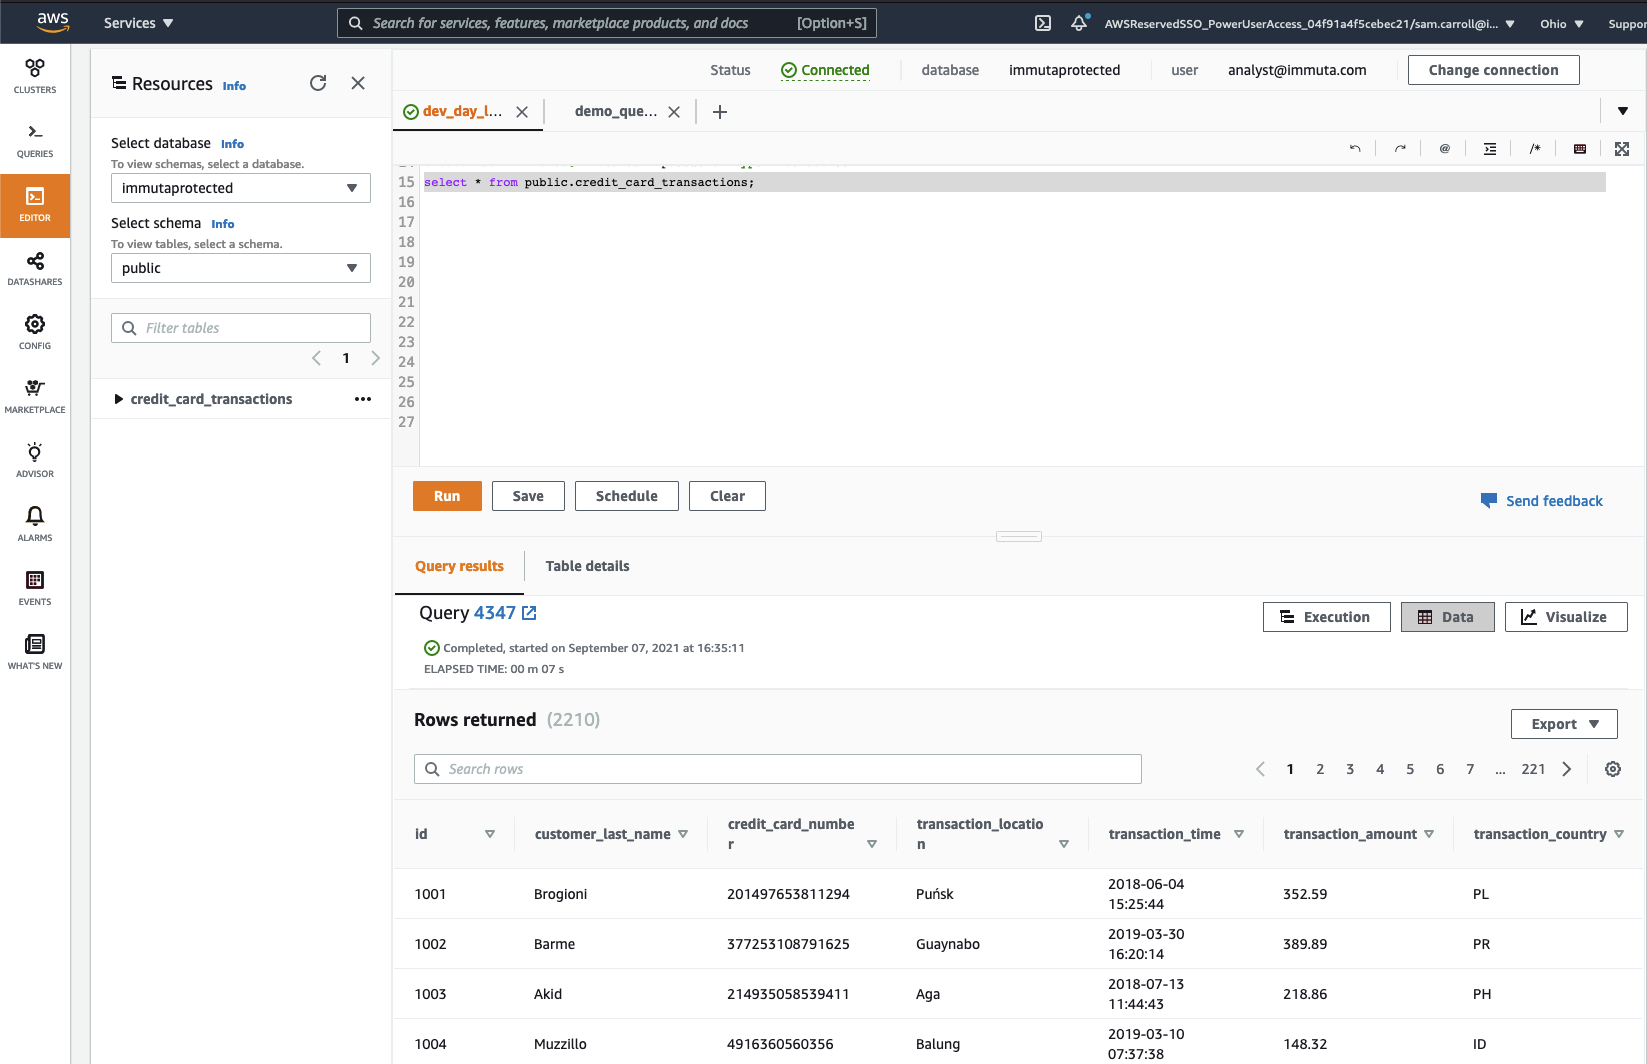Image resolution: width=1647 pixels, height=1064 pixels.
Task: Switch to the demo_que... editor tab
Action: (x=615, y=111)
